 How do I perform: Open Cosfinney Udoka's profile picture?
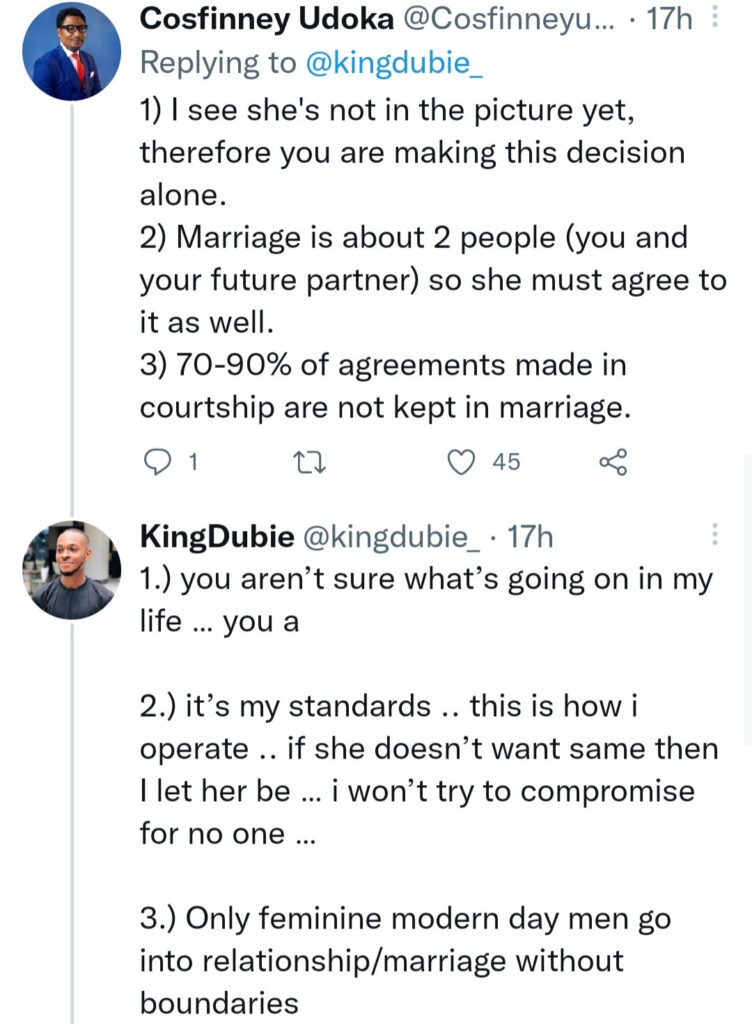click(x=70, y=50)
